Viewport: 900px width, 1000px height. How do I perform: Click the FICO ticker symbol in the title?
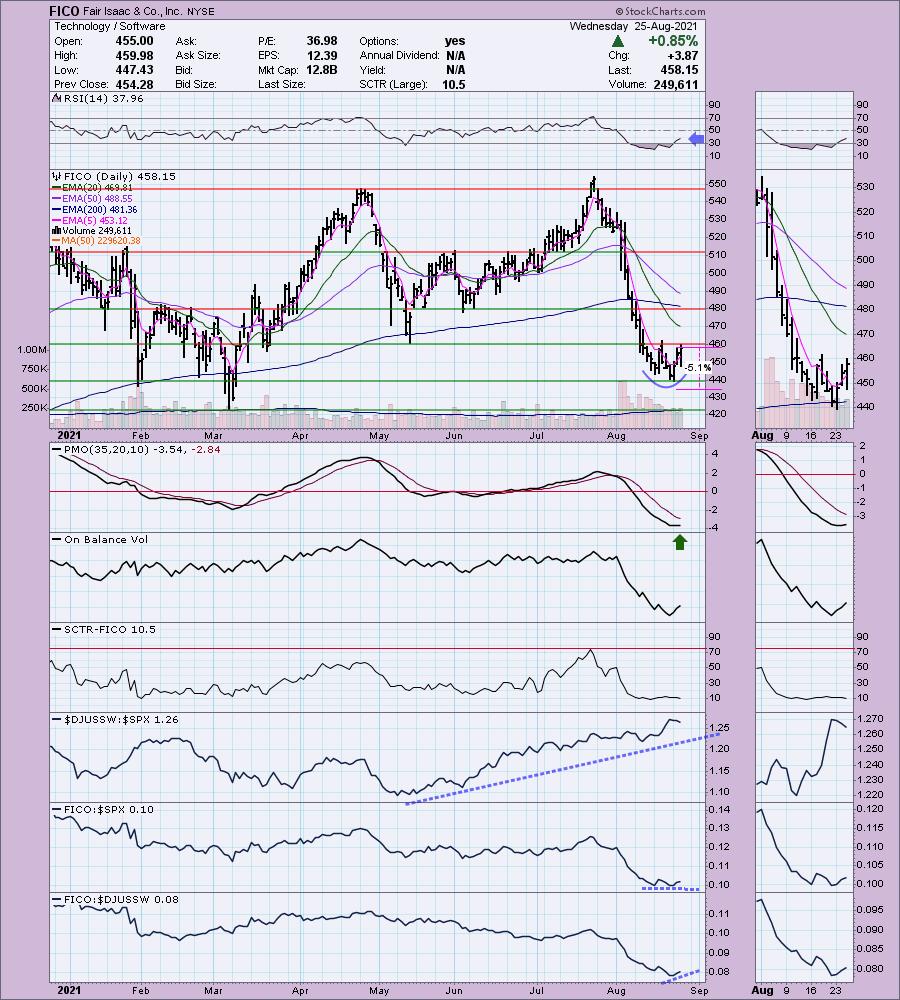coord(64,11)
